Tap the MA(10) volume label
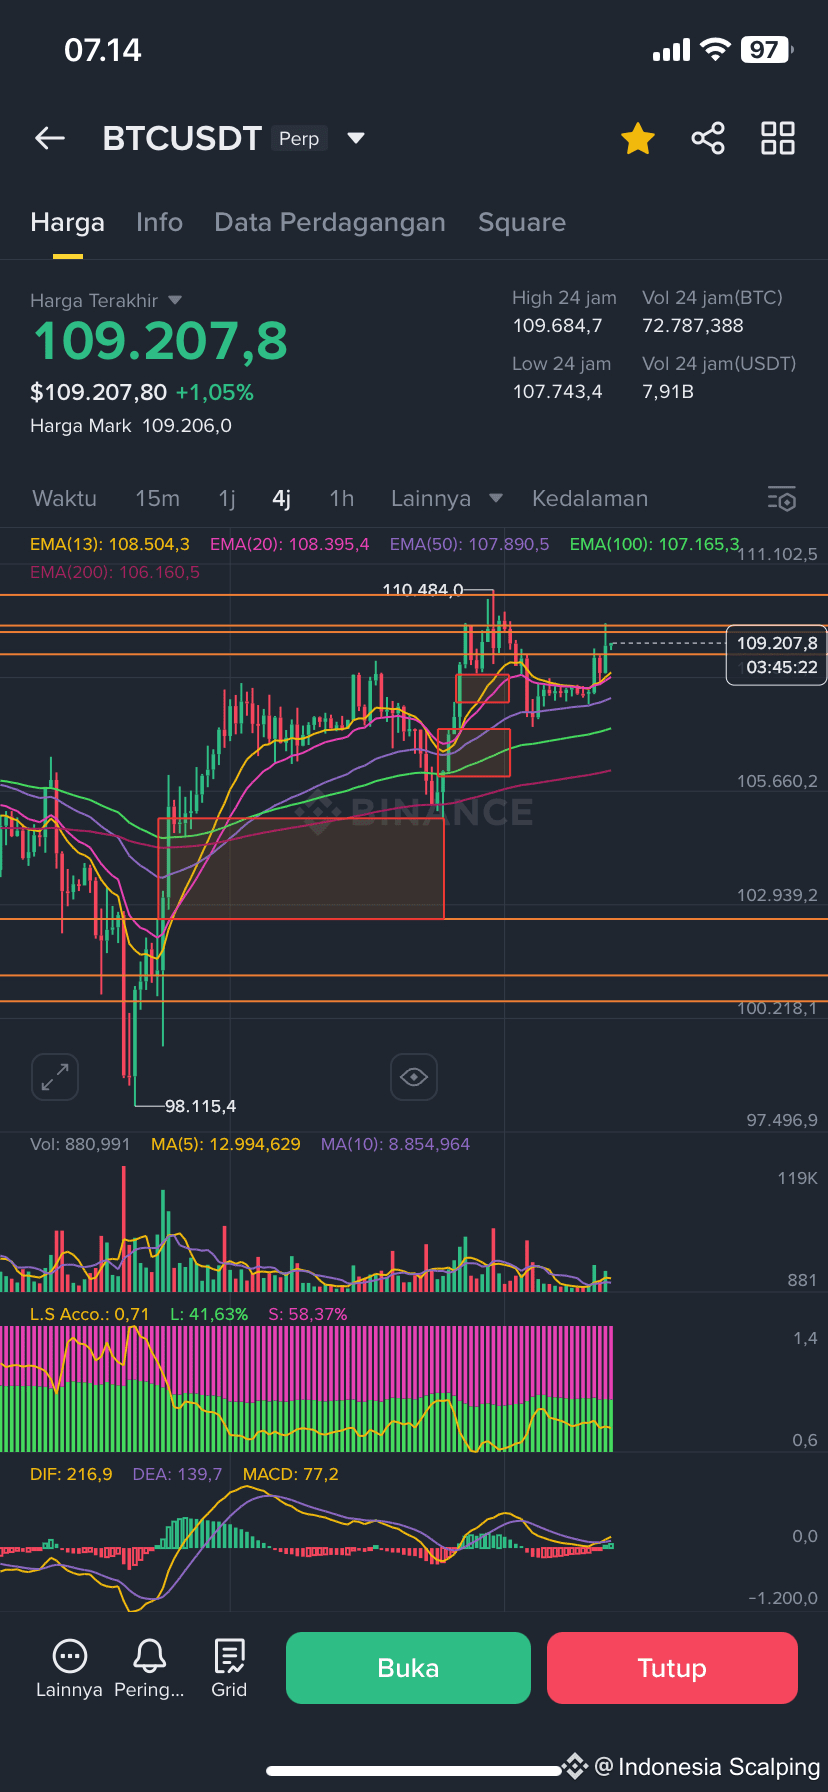The width and height of the screenshot is (828, 1792). pos(395,1144)
